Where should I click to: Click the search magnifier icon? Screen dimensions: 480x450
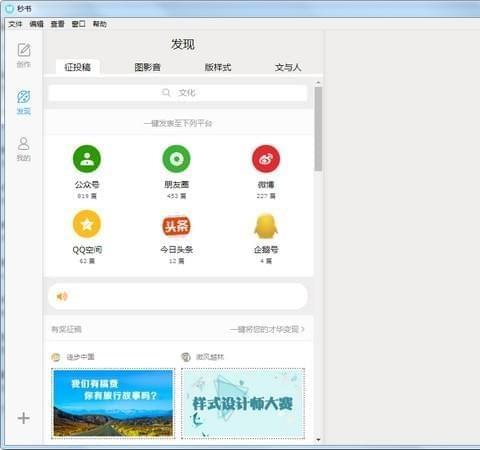tap(166, 92)
